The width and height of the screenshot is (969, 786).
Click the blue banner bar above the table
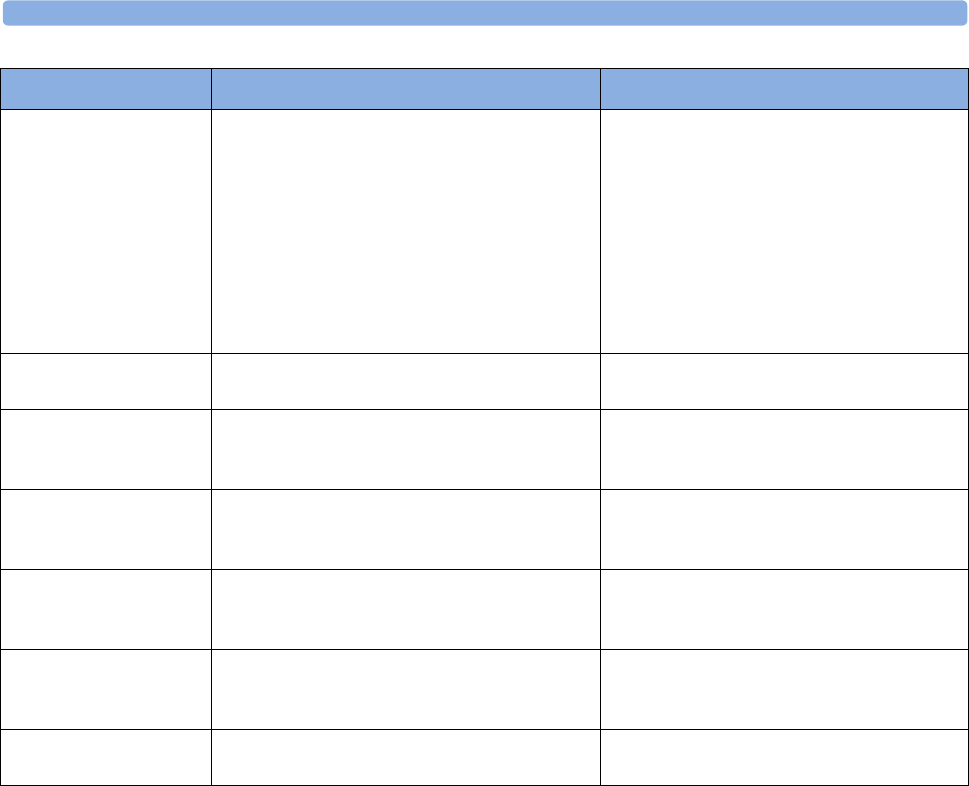point(484,13)
